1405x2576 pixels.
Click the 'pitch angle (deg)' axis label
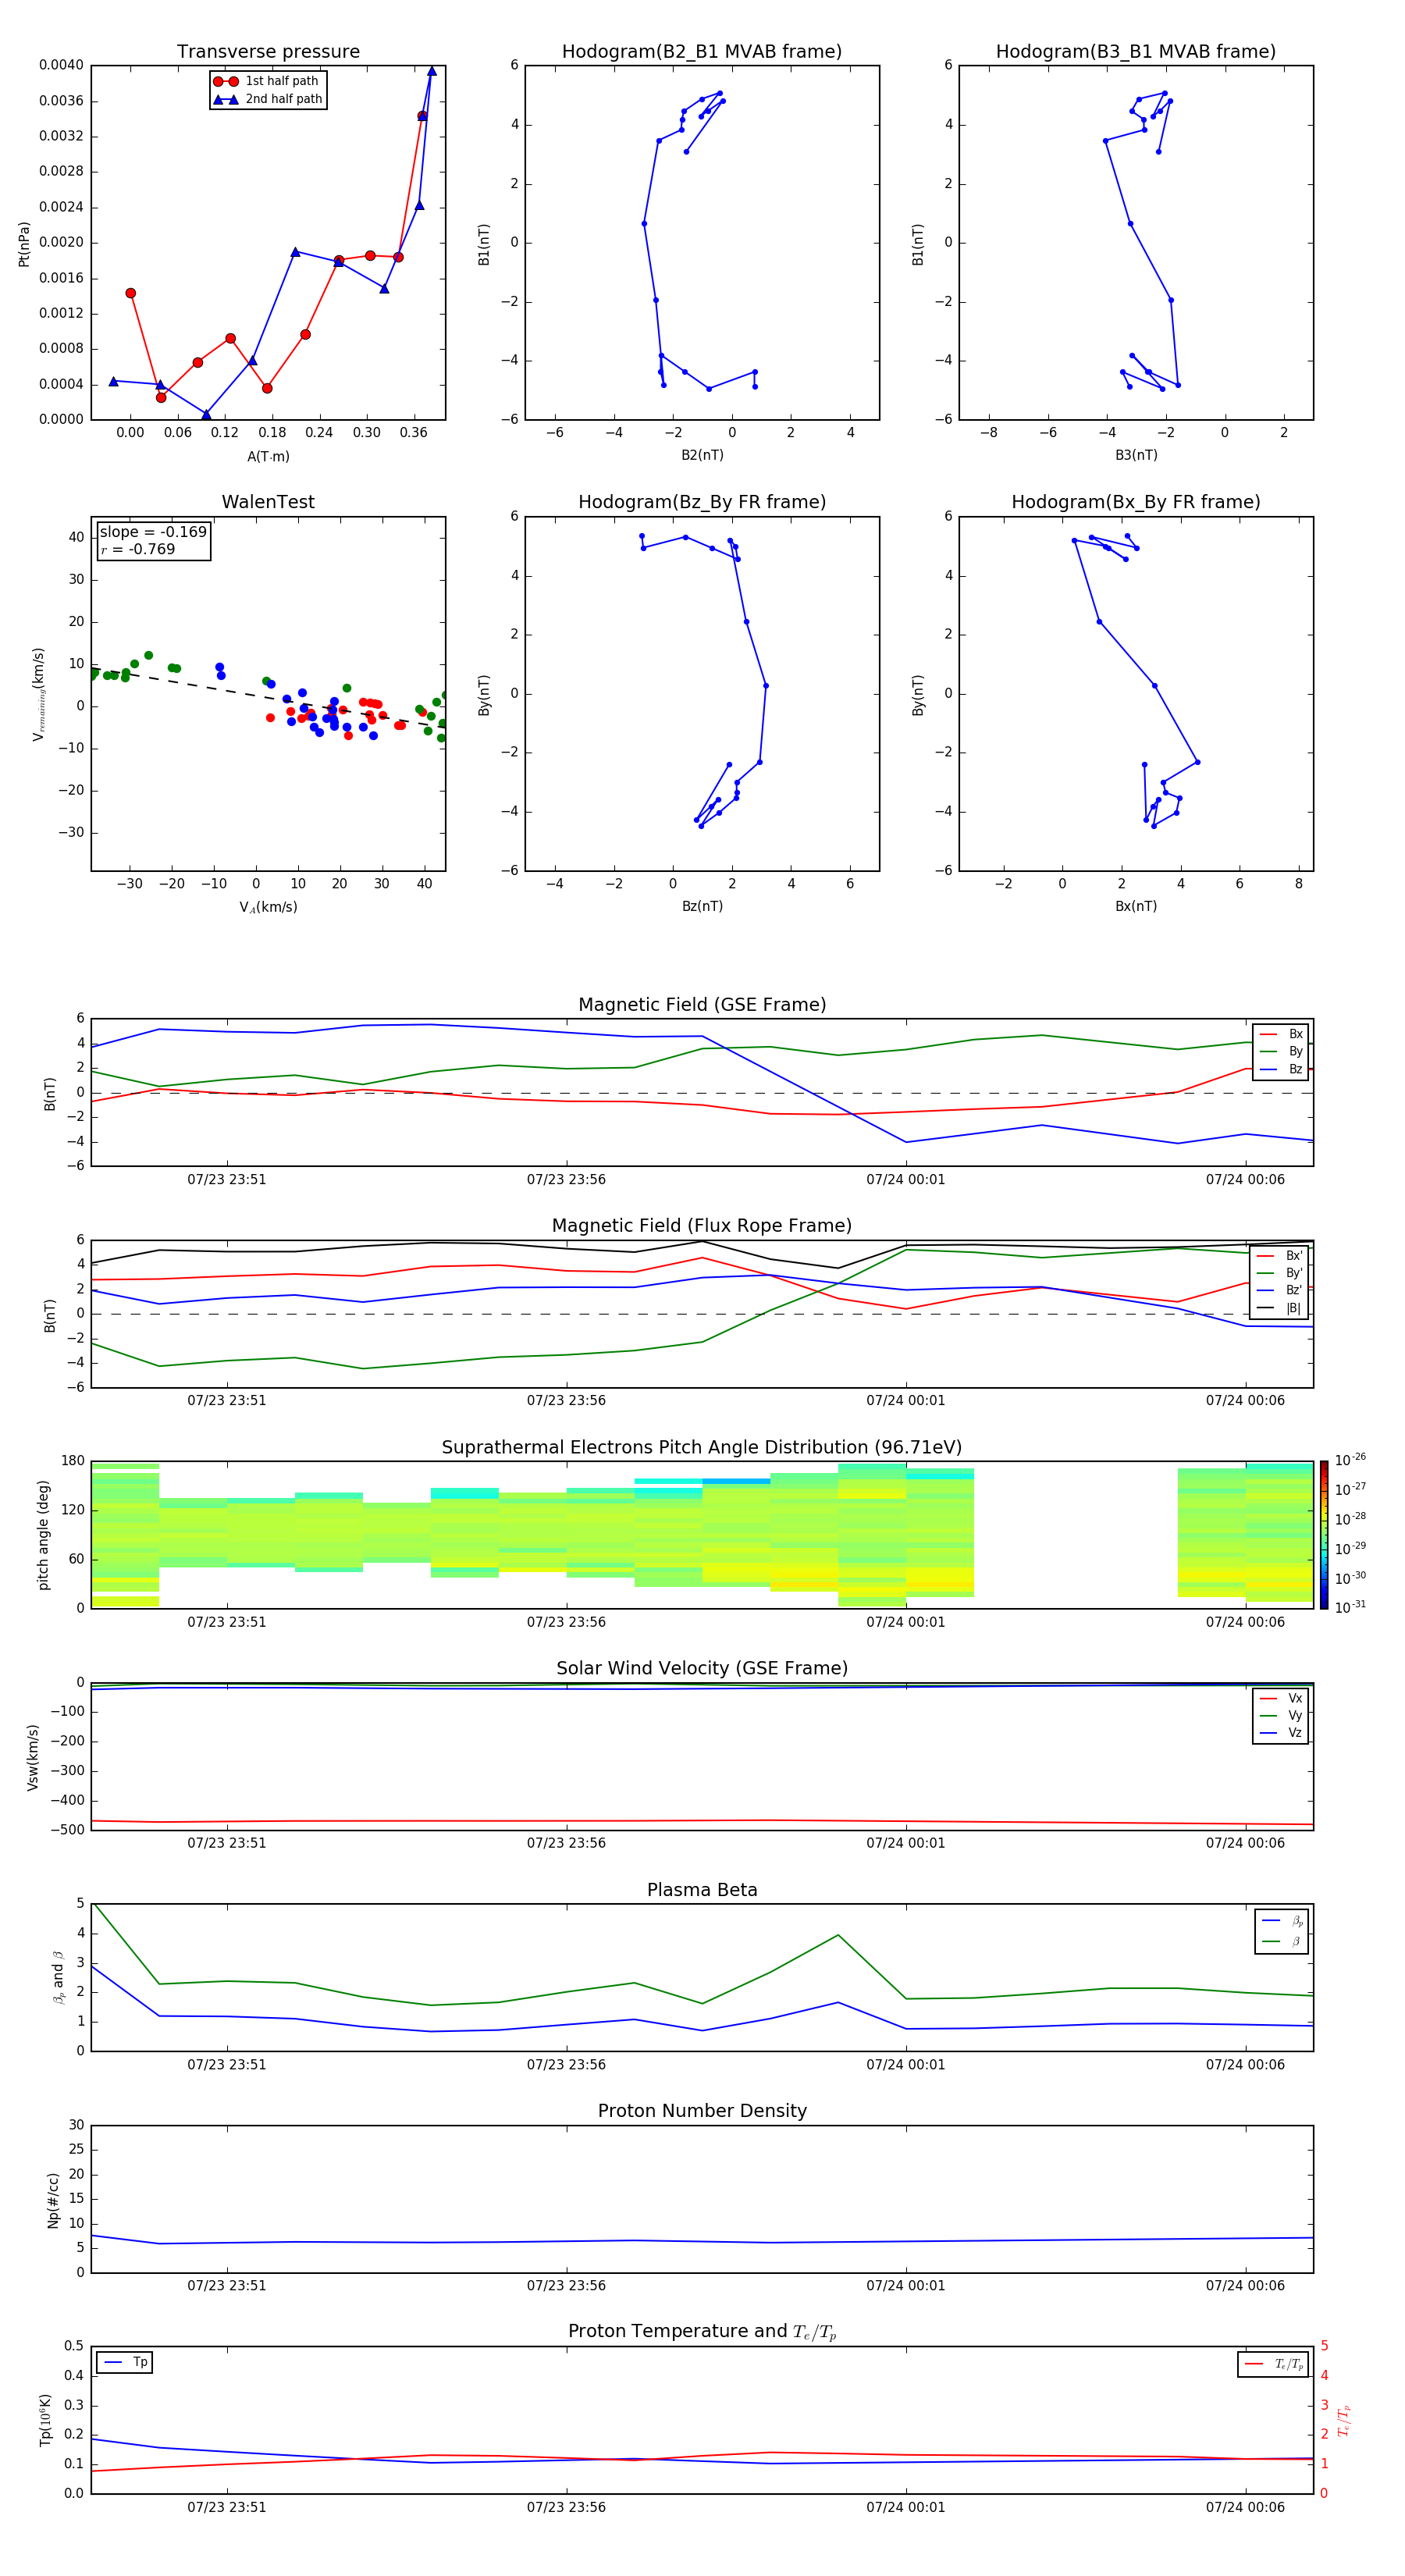pyautogui.click(x=43, y=1535)
